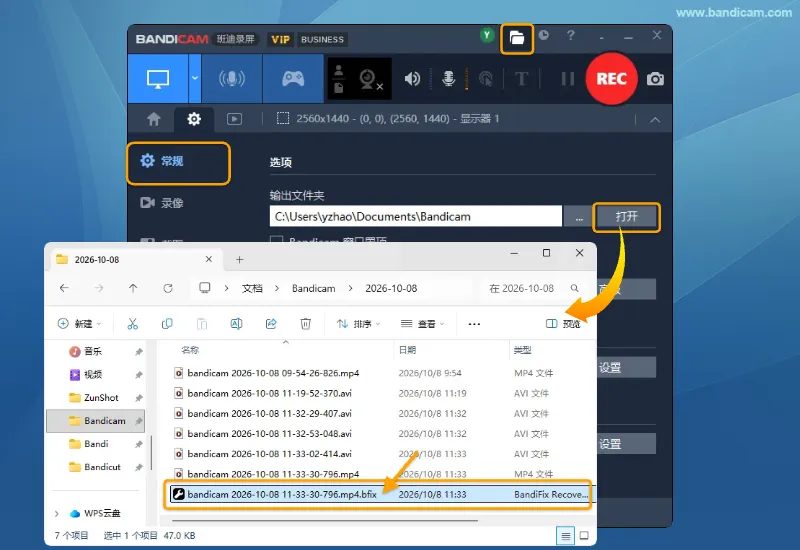Expand screen recording mode dropdown arrow

click(x=195, y=79)
